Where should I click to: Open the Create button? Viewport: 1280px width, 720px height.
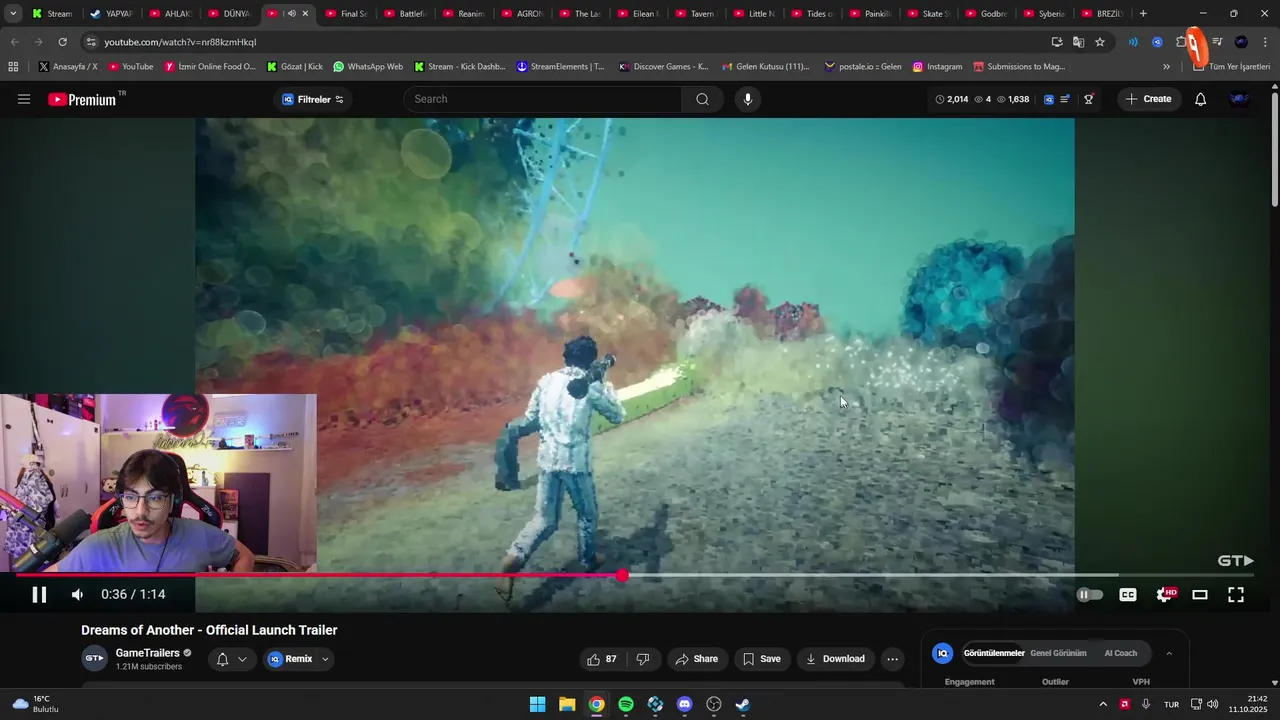point(1149,99)
